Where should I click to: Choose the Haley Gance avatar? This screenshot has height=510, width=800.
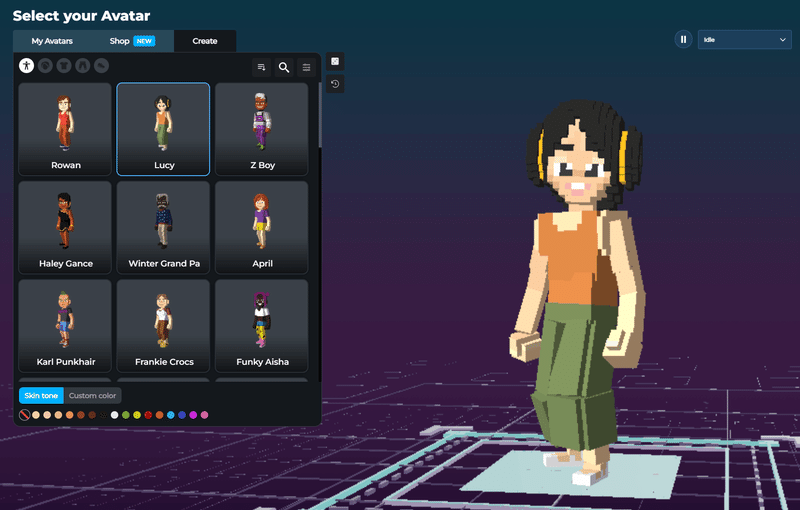point(65,227)
